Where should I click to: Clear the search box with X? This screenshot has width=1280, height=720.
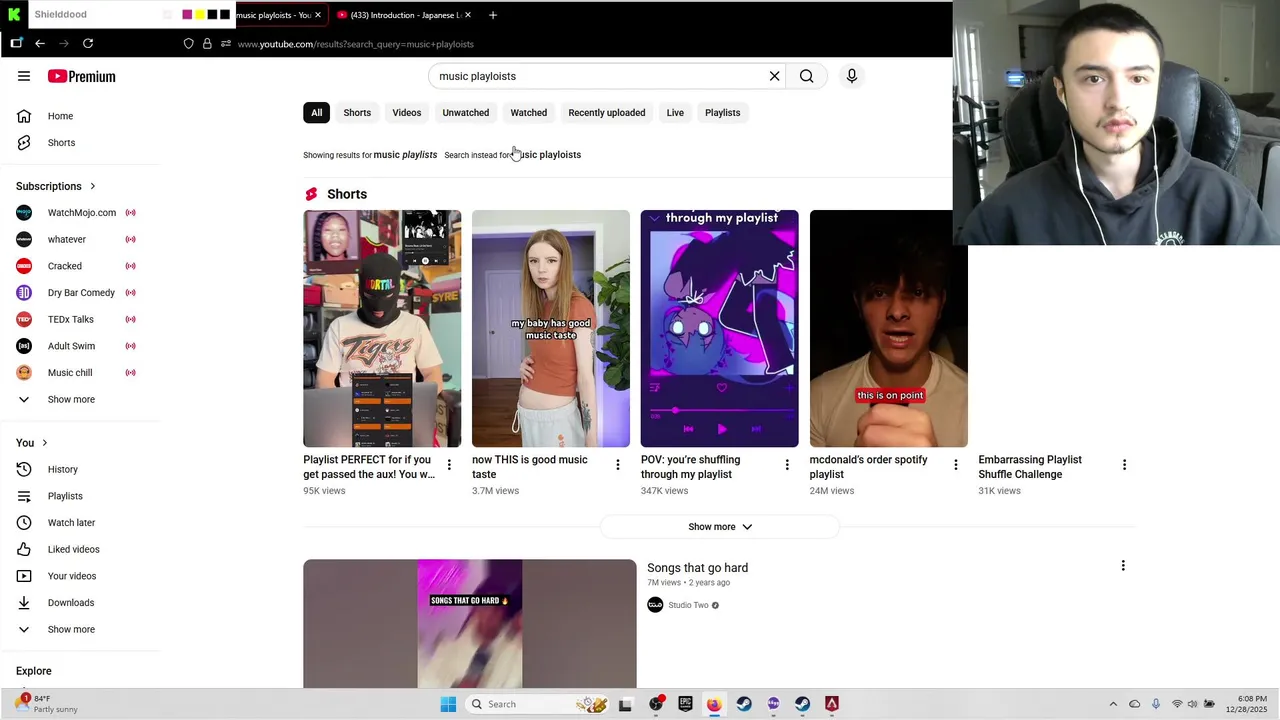click(x=774, y=76)
